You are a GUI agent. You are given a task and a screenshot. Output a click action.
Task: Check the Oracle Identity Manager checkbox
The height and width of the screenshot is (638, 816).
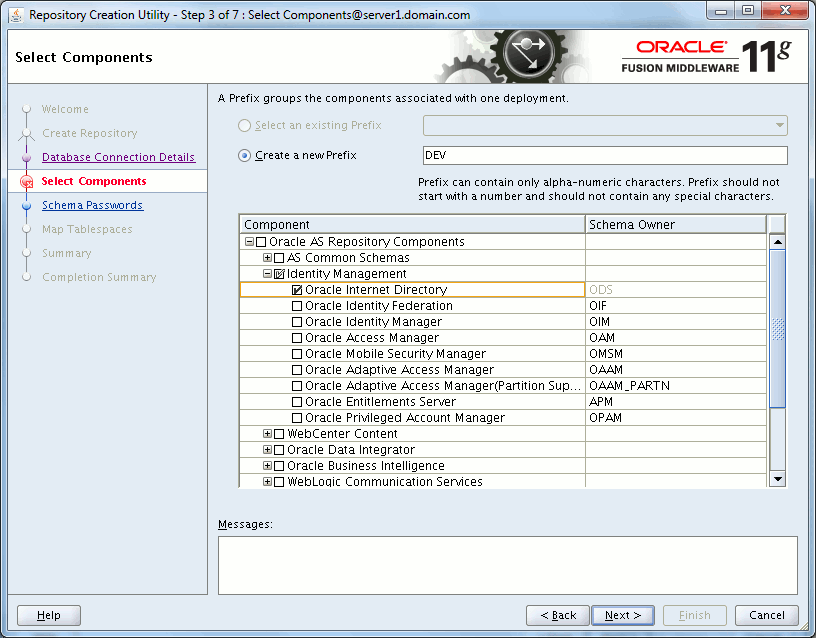point(297,322)
